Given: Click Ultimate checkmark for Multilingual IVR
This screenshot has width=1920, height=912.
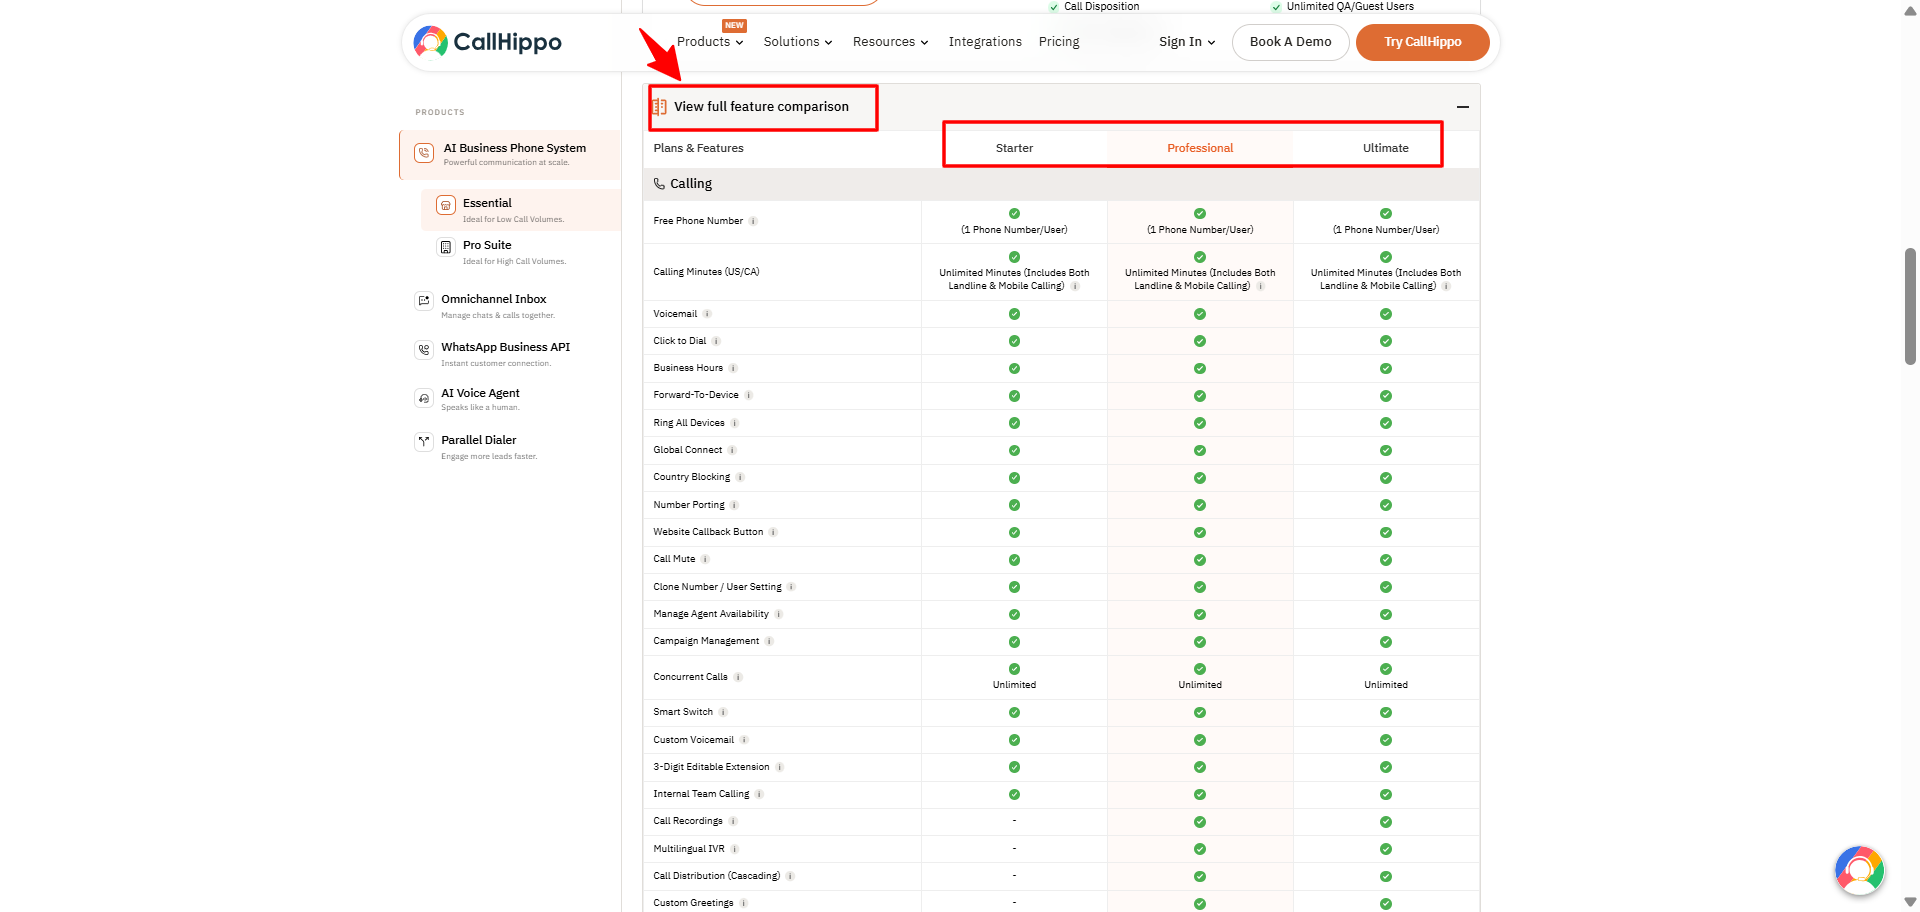Looking at the screenshot, I should coord(1386,849).
